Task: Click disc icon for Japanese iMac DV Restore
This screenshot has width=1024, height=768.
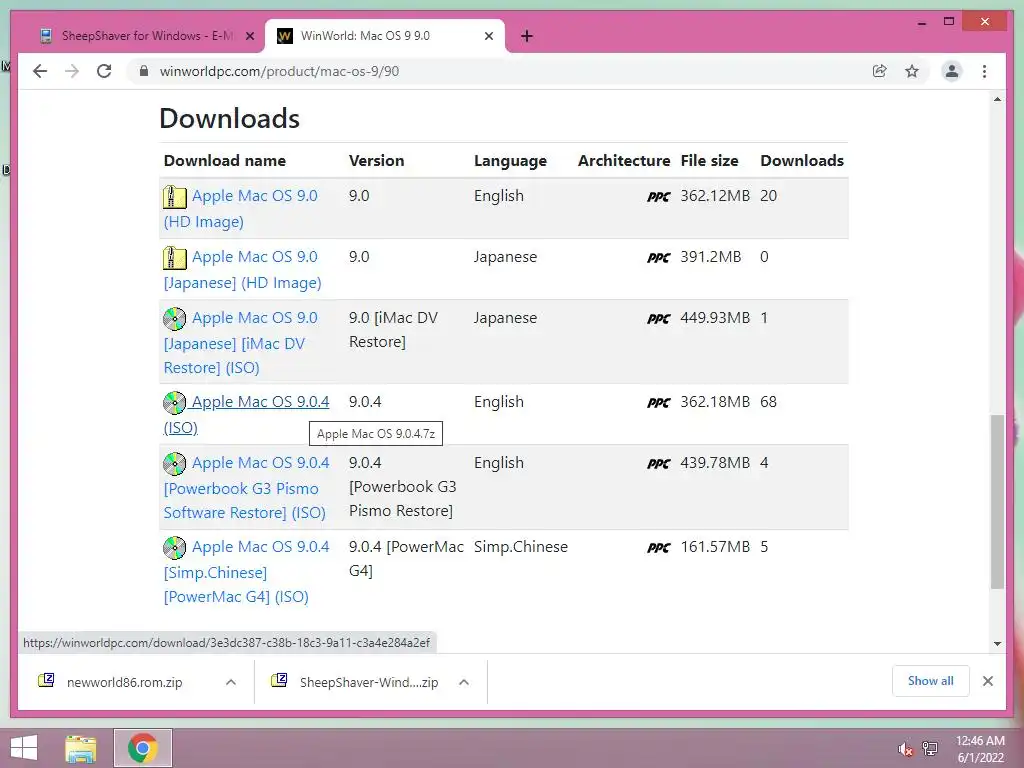Action: coord(174,319)
